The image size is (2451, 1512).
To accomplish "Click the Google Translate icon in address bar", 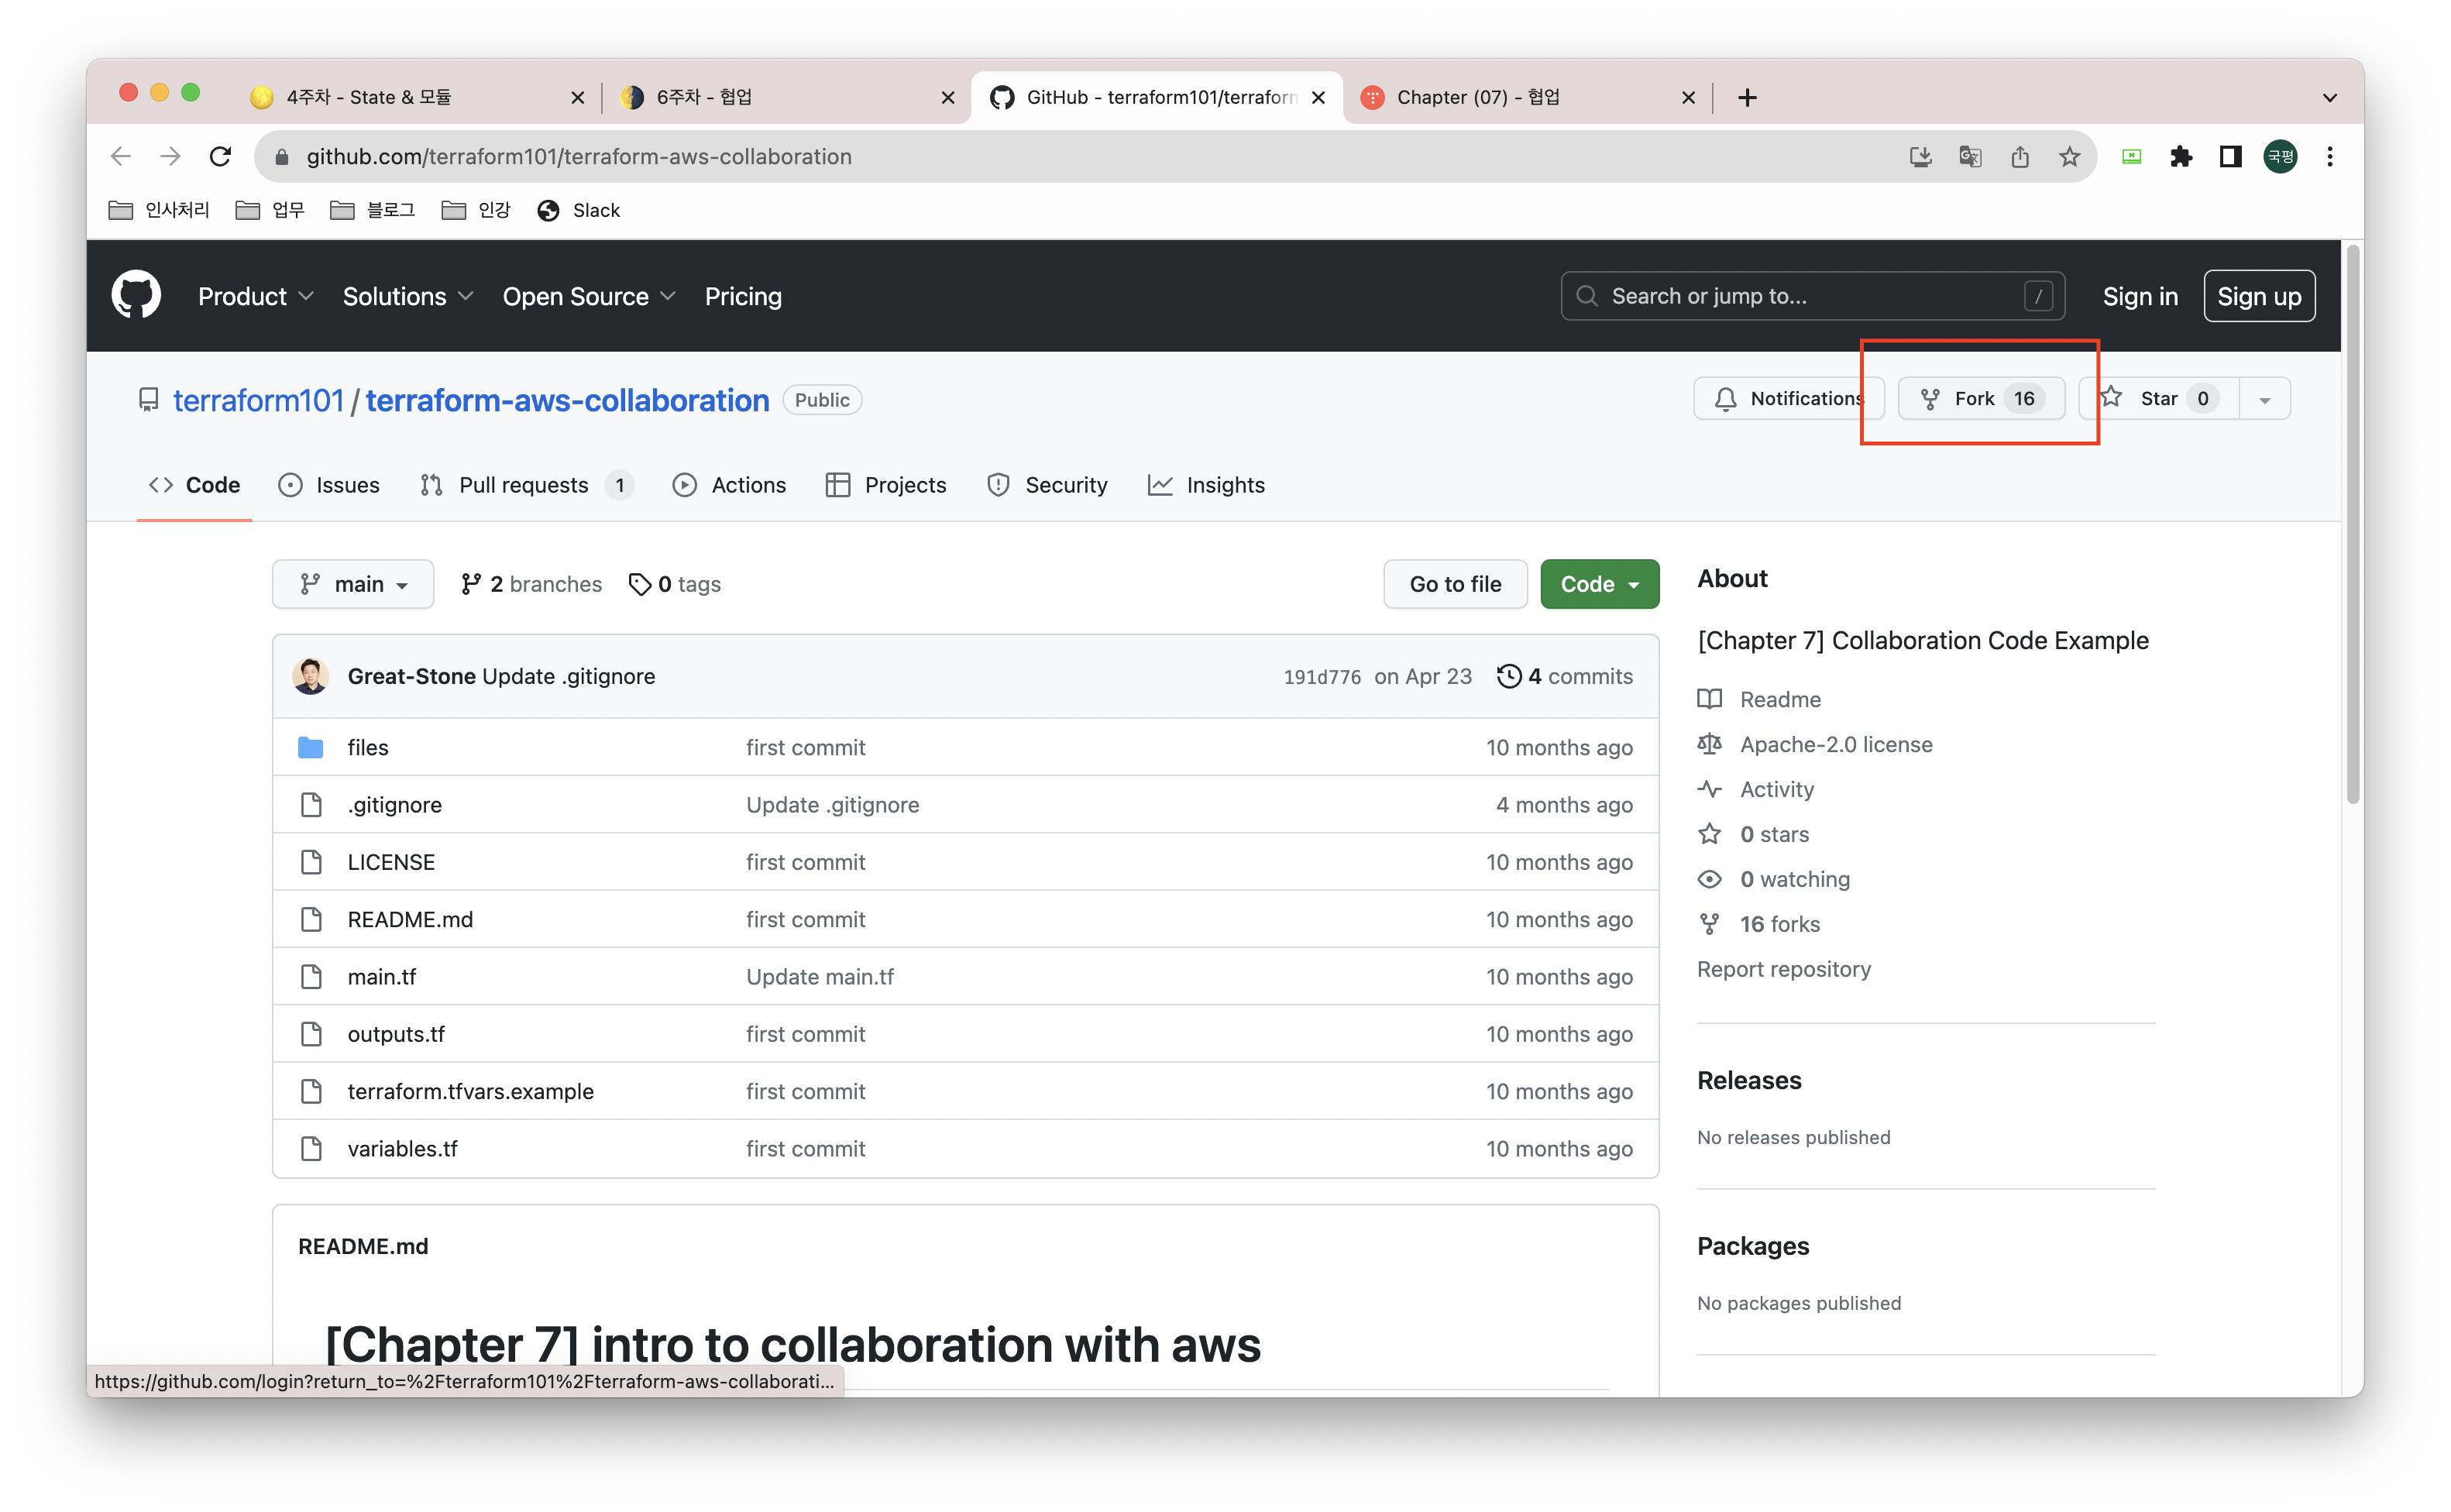I will pyautogui.click(x=1970, y=157).
